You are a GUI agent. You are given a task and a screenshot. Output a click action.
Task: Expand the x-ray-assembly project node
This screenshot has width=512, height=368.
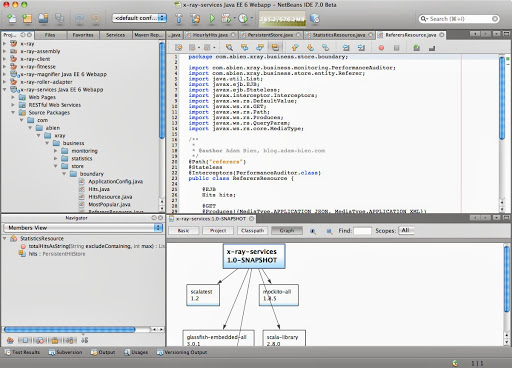[x=5, y=51]
